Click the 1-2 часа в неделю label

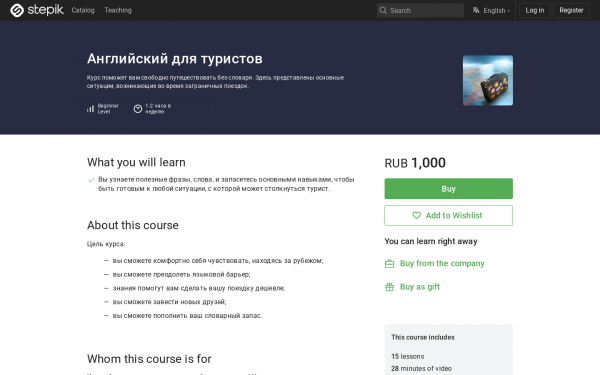[x=158, y=109]
